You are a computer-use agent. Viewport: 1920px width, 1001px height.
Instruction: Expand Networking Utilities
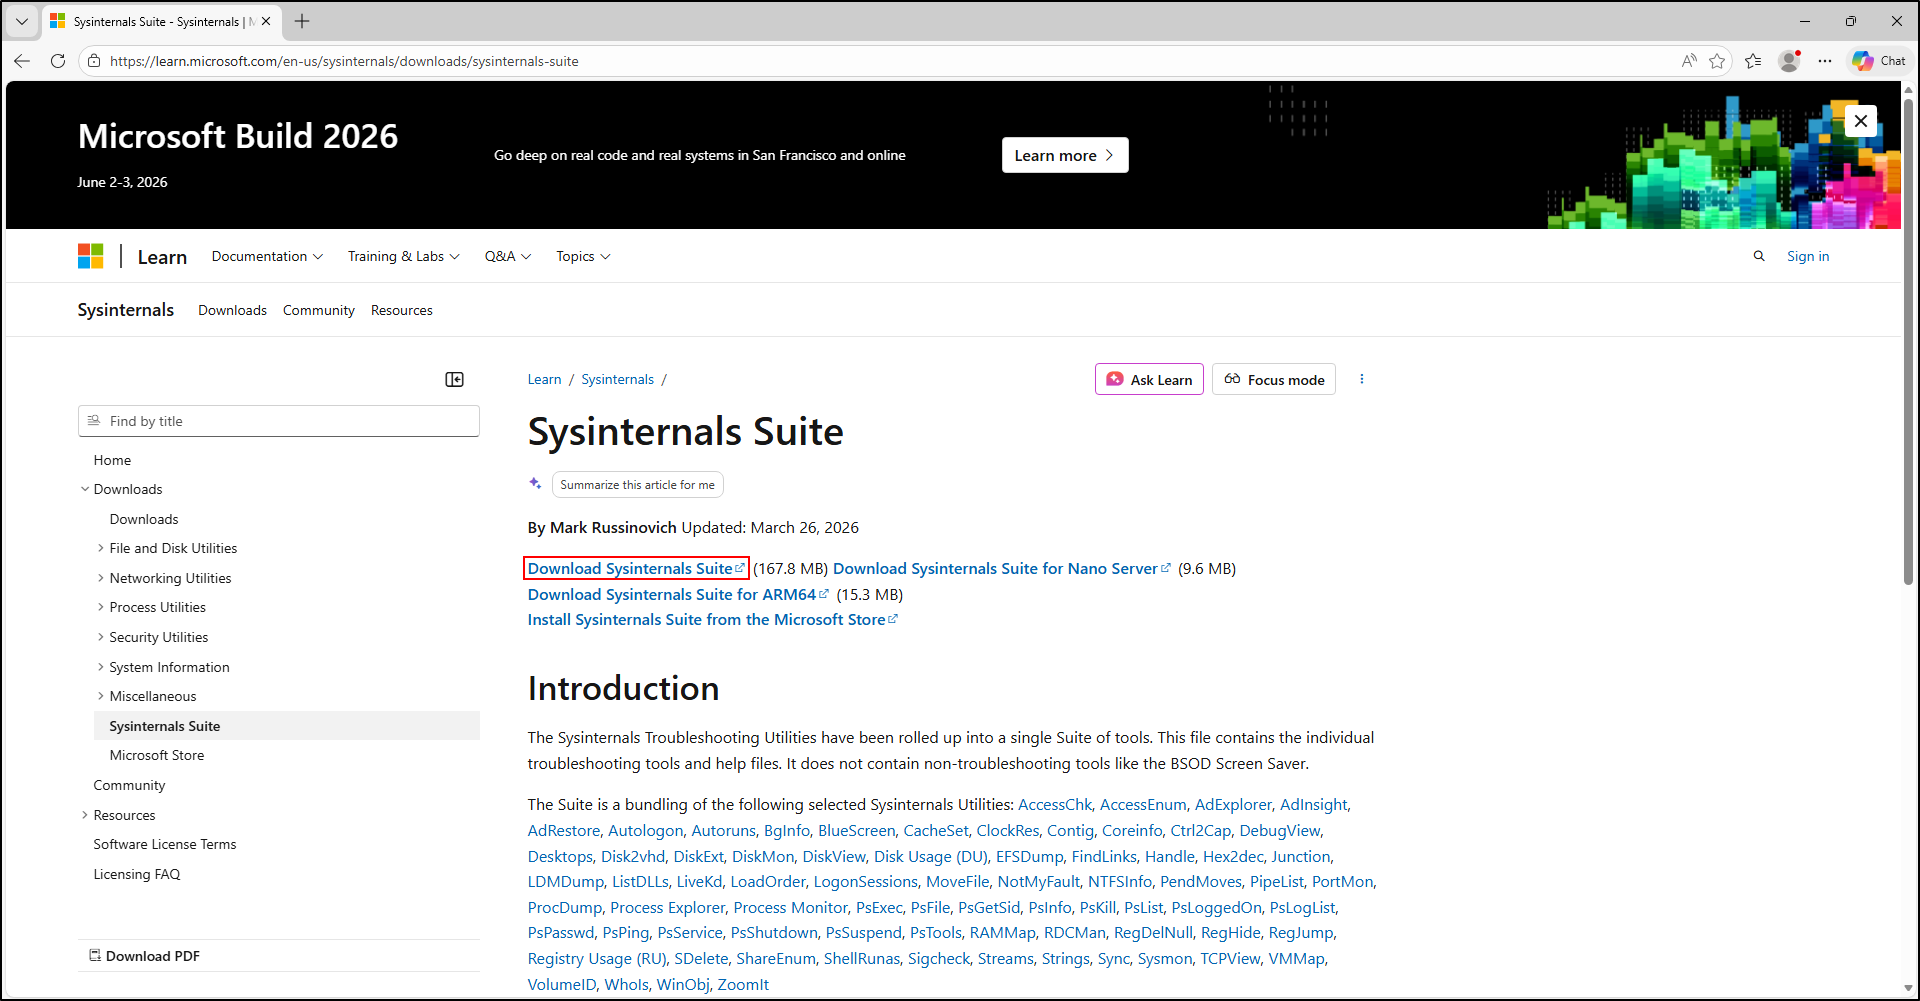coord(101,578)
